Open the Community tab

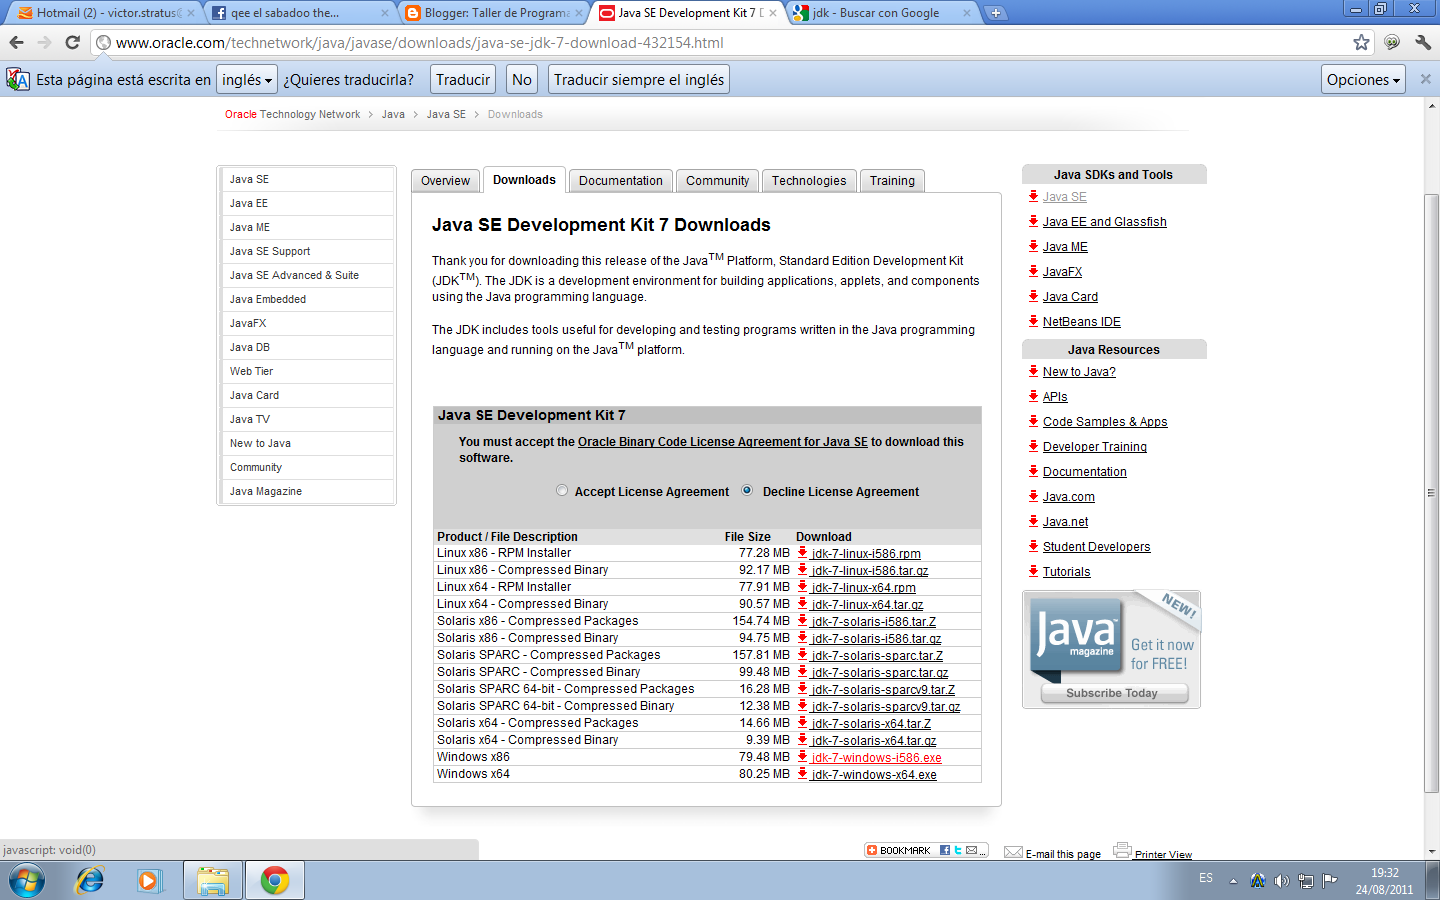click(x=717, y=180)
